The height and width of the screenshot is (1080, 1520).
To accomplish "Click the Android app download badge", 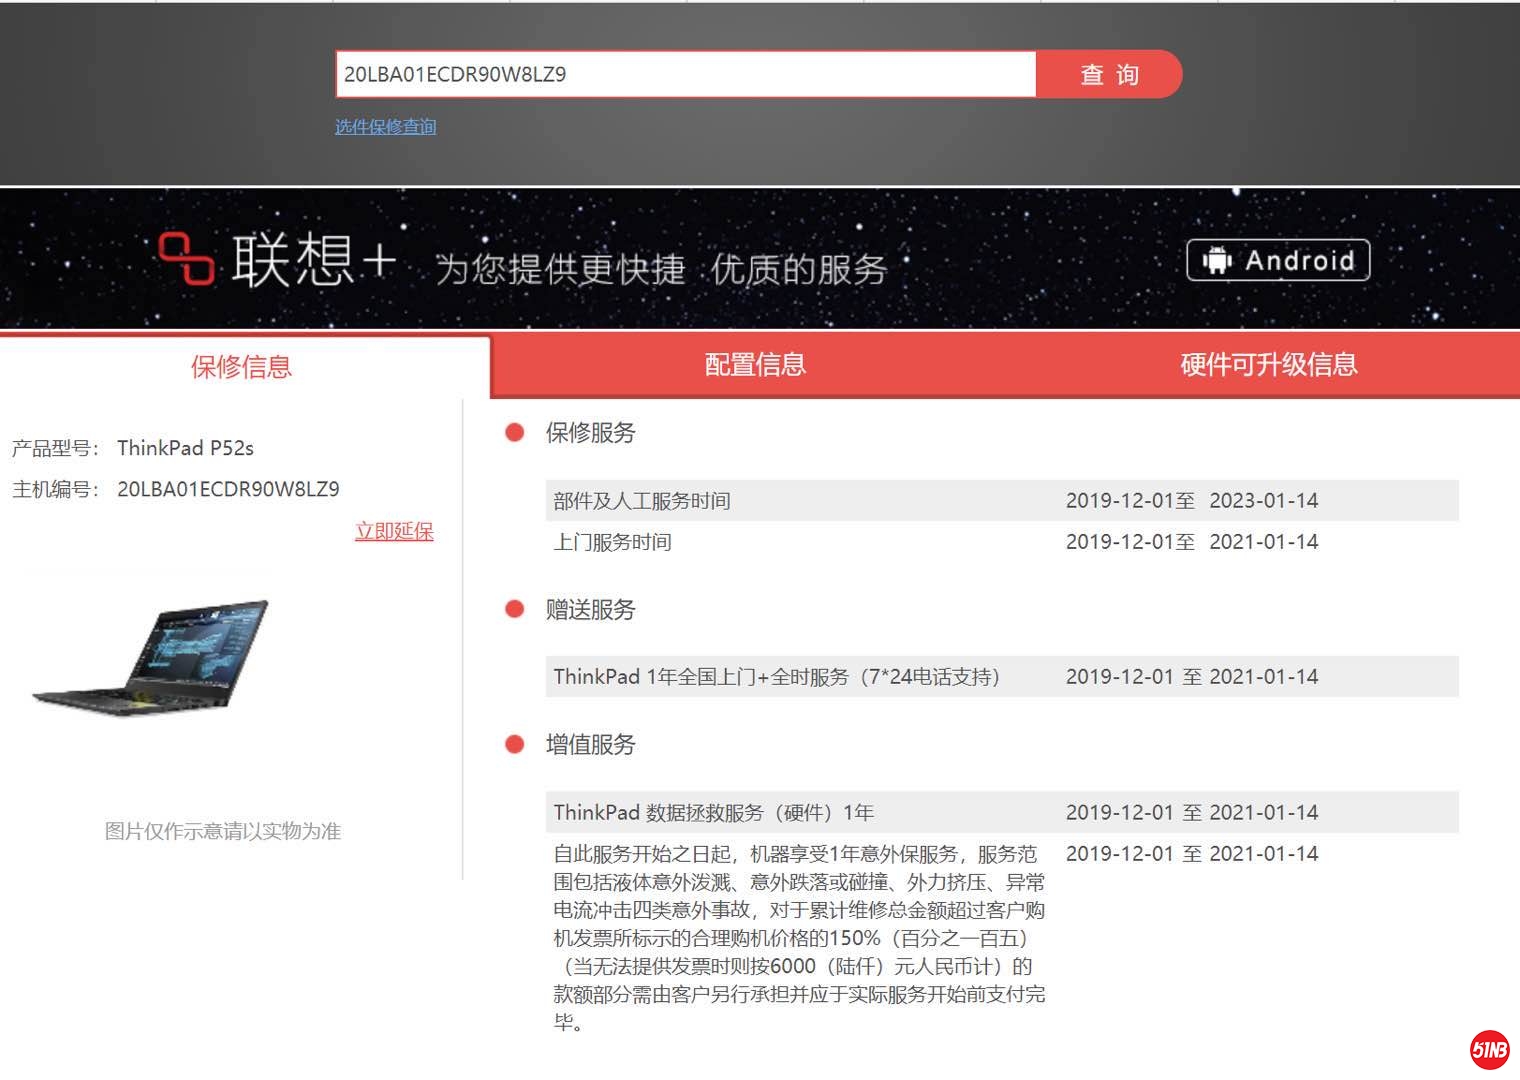I will [1277, 260].
